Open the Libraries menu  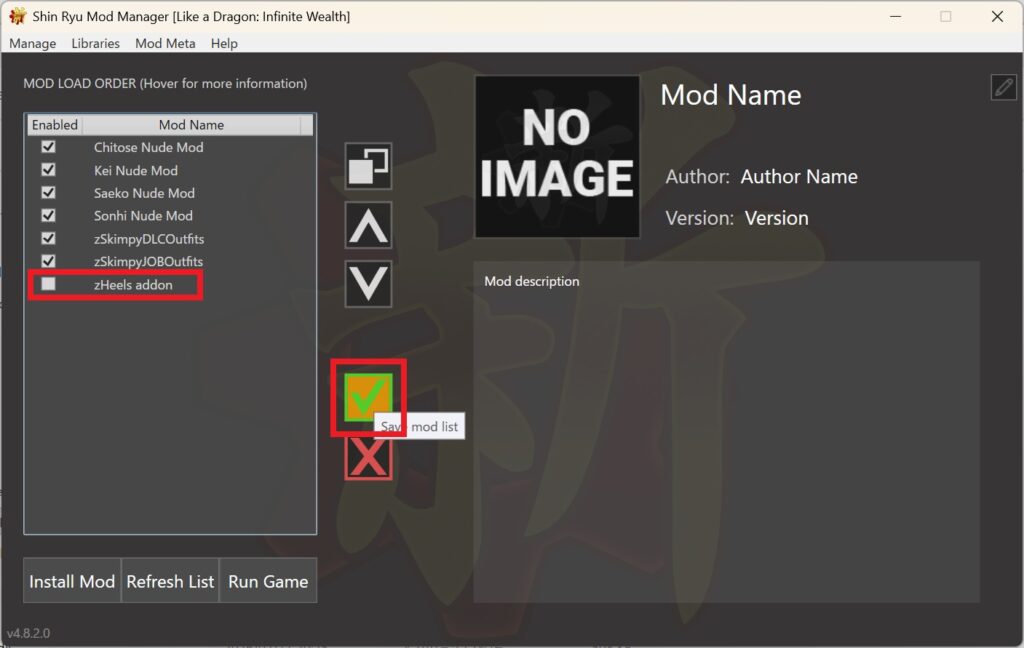pos(95,44)
